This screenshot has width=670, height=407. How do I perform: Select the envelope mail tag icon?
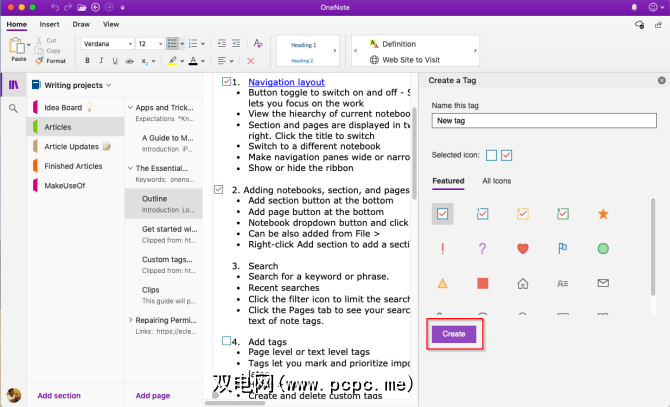point(603,283)
